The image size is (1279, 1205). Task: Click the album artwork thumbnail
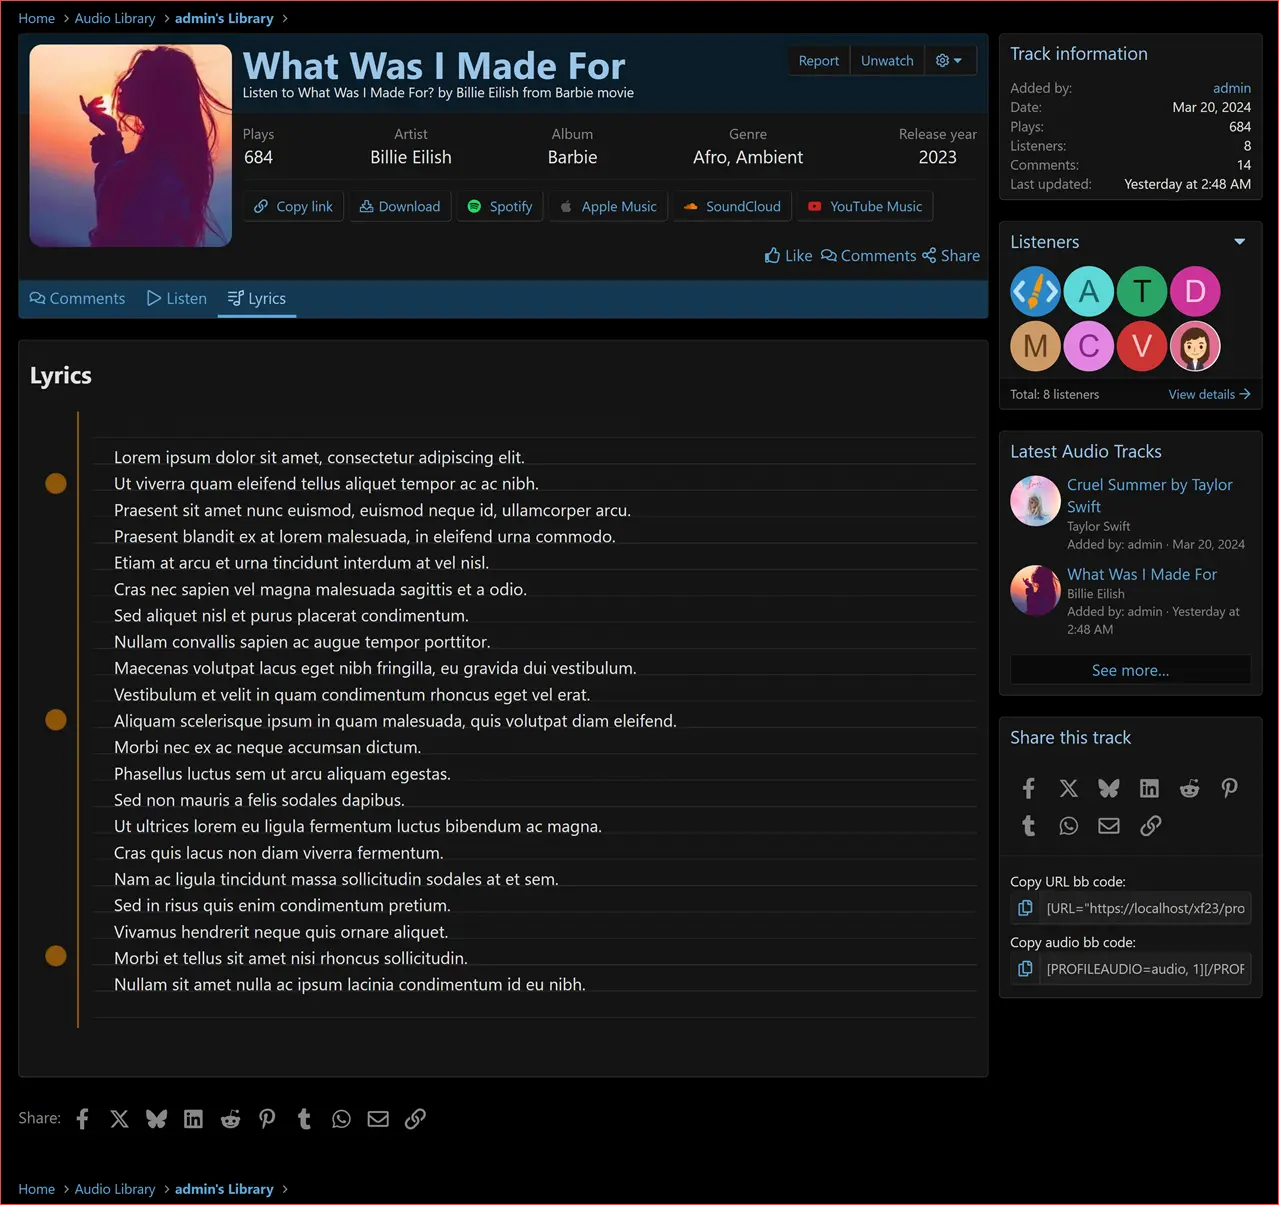tap(129, 145)
